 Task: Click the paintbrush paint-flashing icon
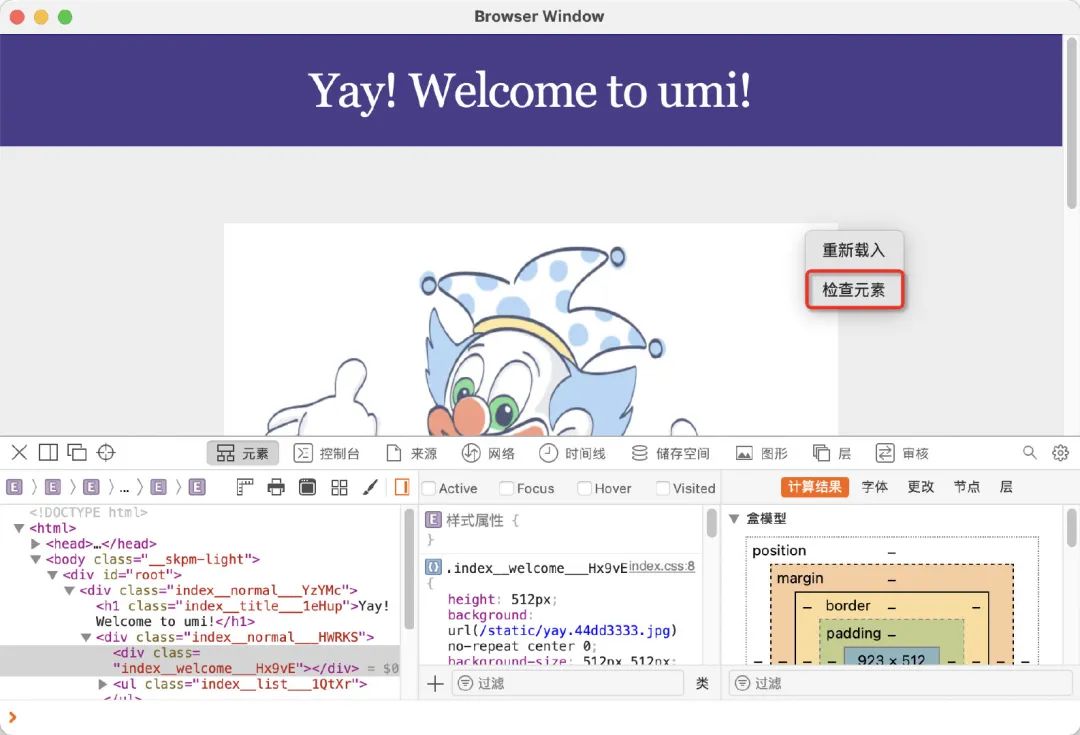[371, 488]
